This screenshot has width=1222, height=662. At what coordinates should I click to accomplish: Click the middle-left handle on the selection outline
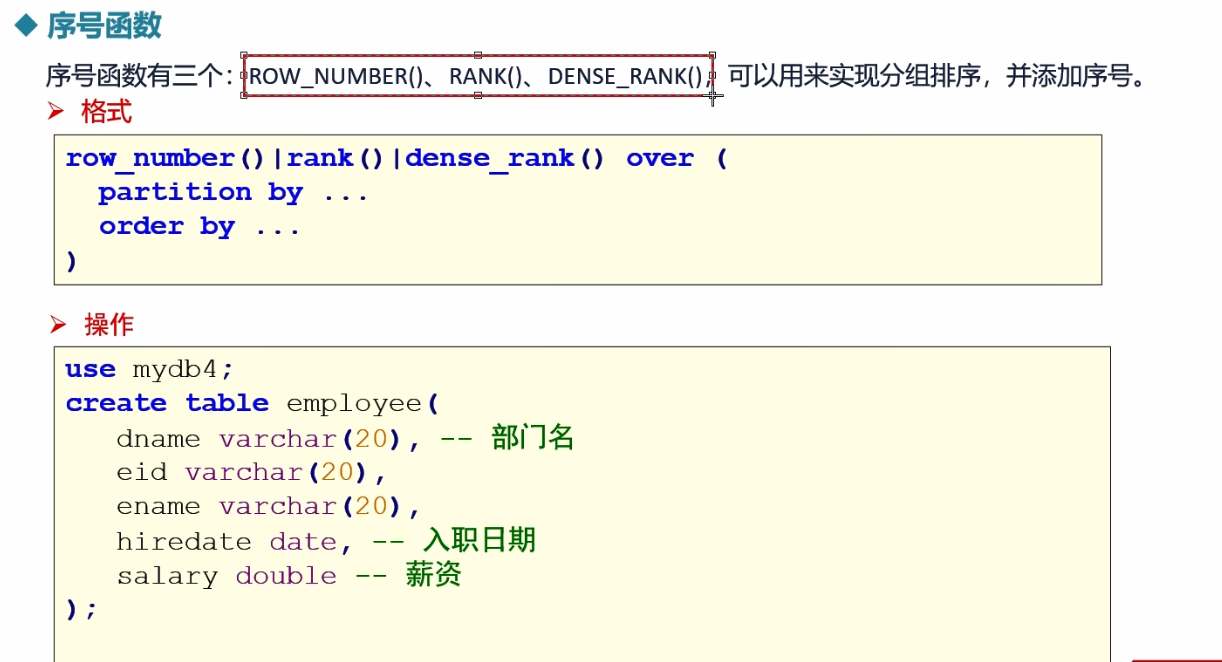pos(241,77)
